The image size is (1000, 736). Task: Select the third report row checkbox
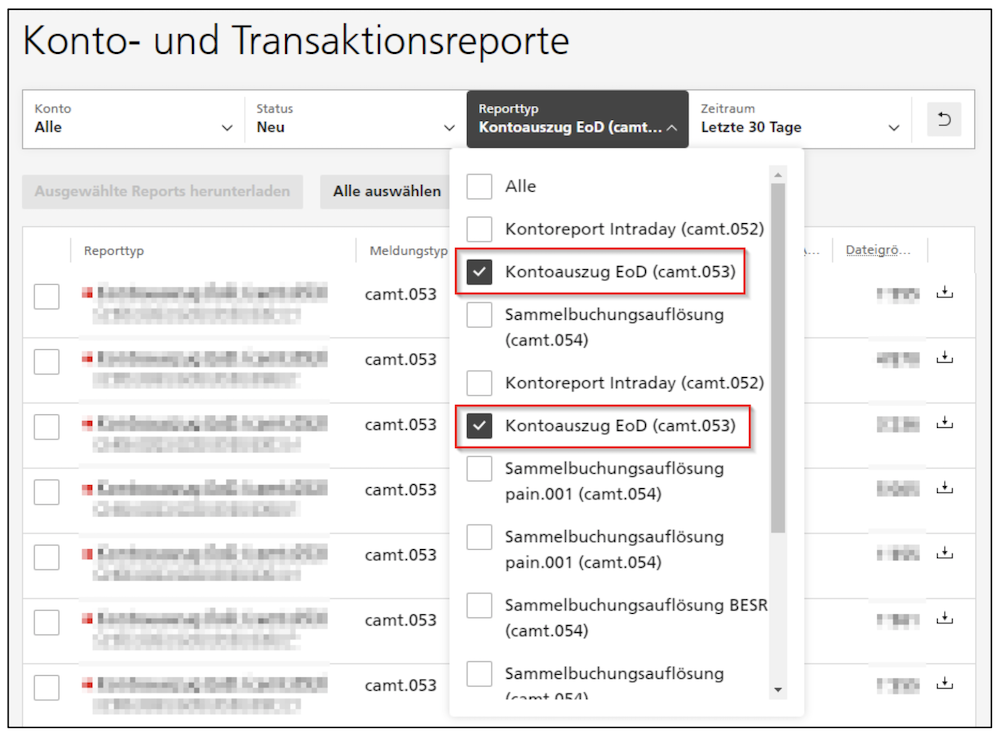pos(47,427)
